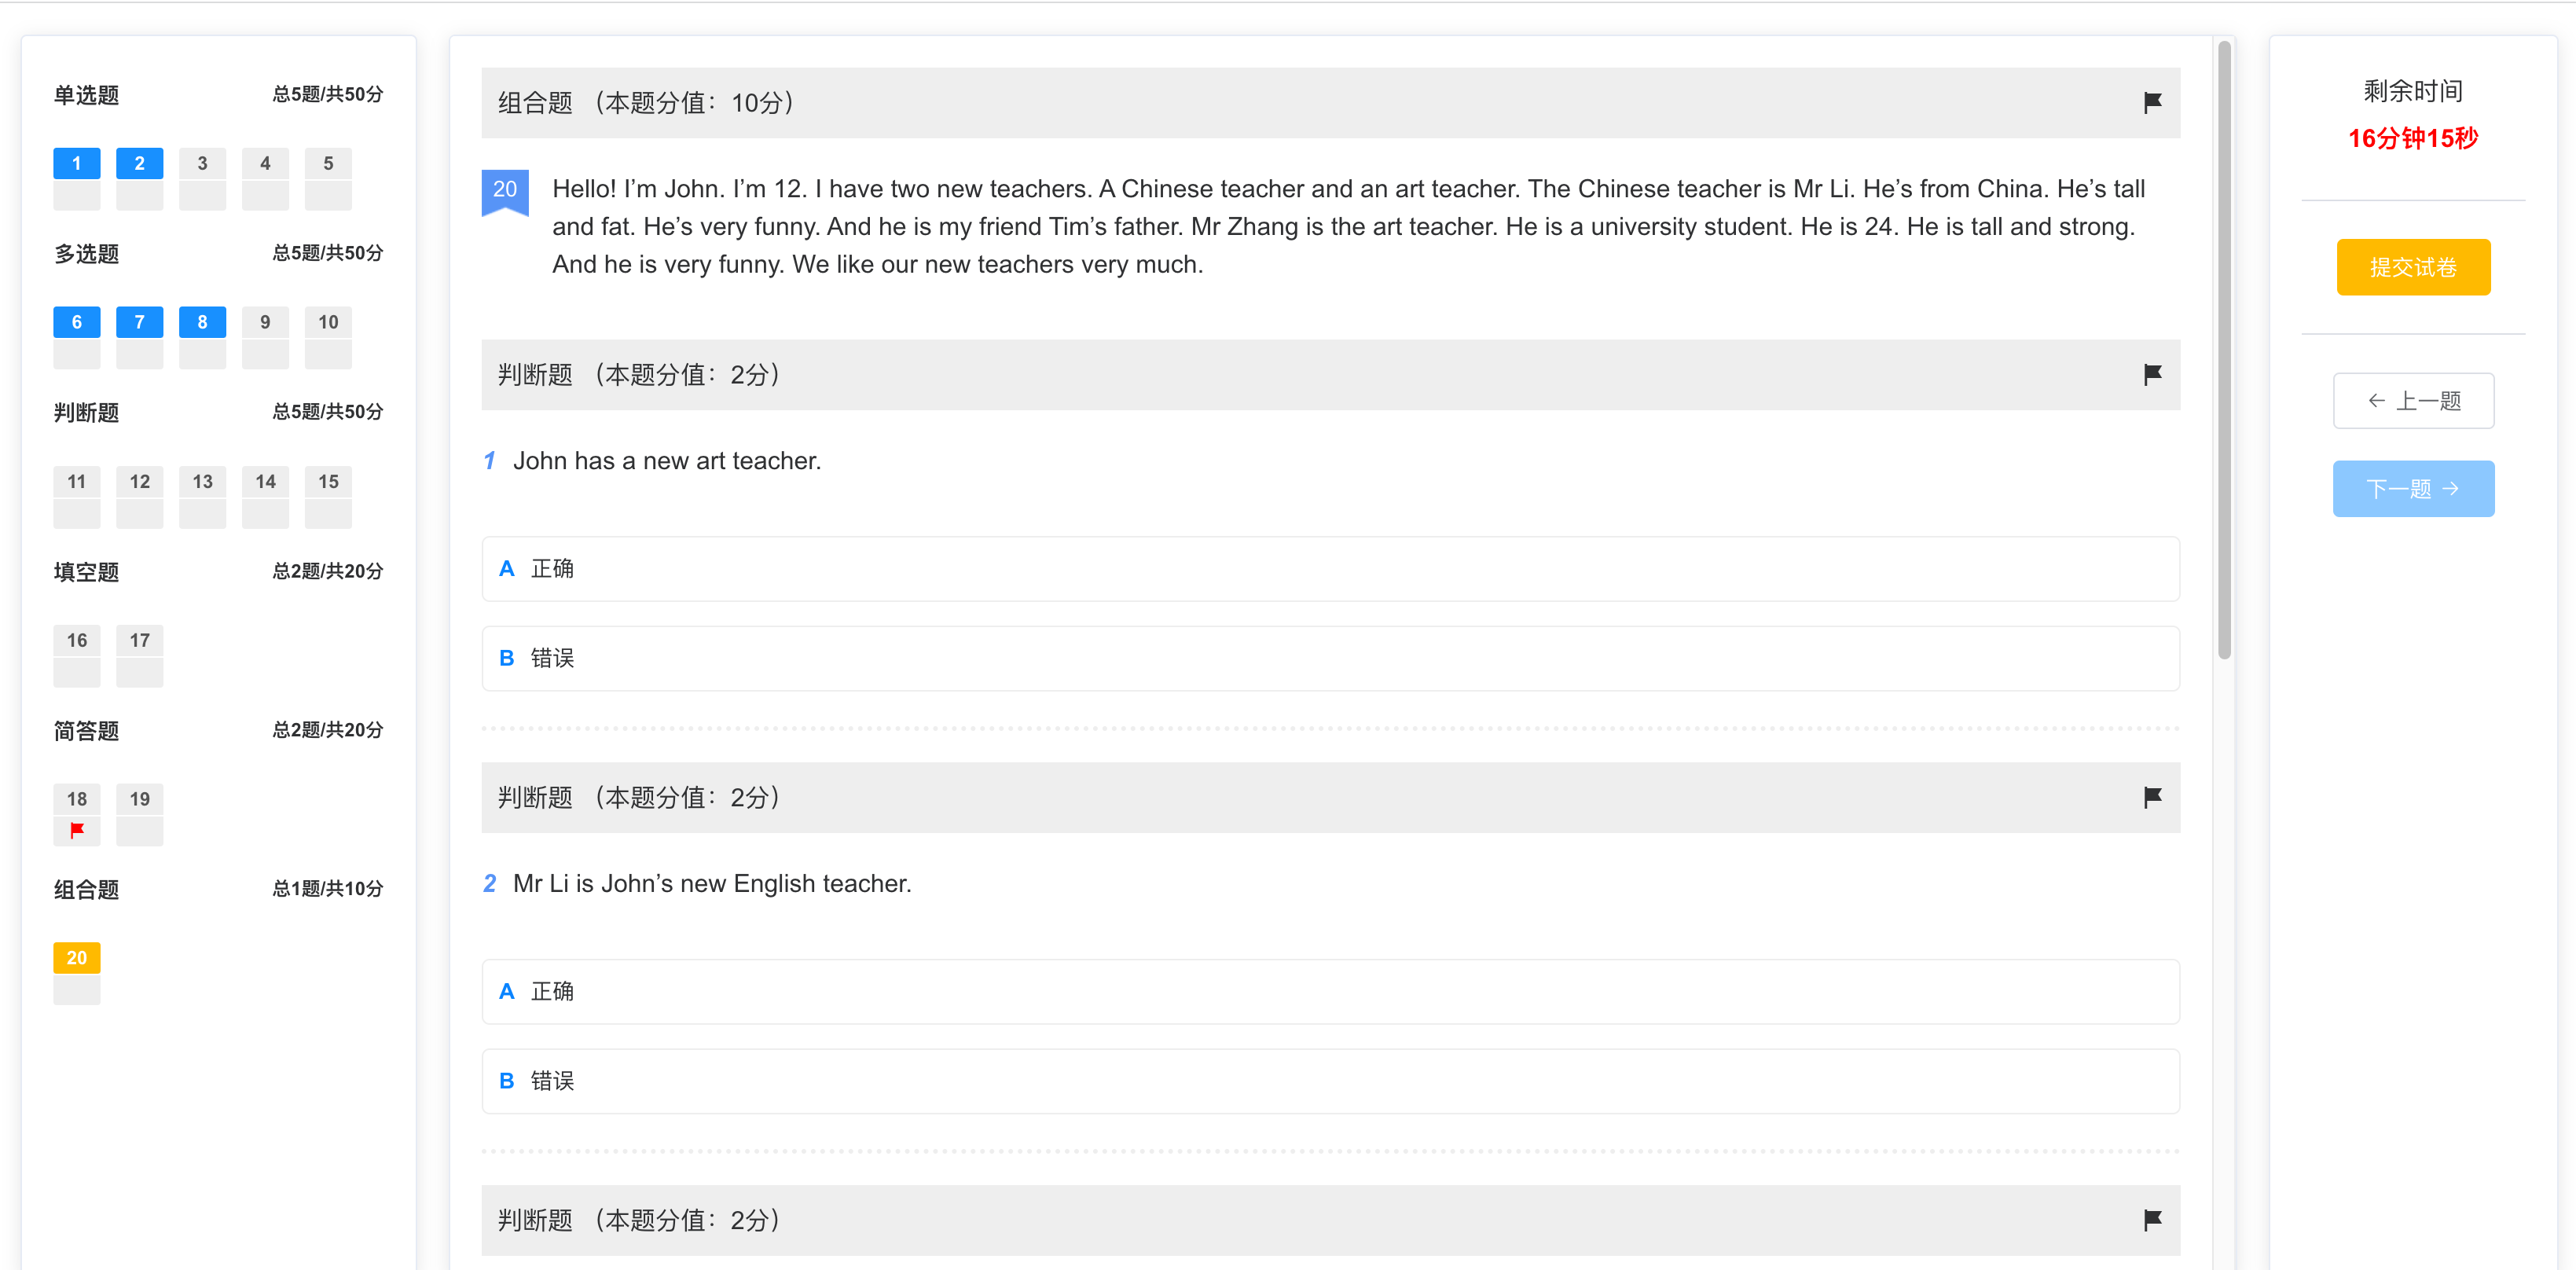Viewport: 2576px width, 1270px height.
Task: Select B 错误 for John has a new art teacher
Action: pos(1330,658)
